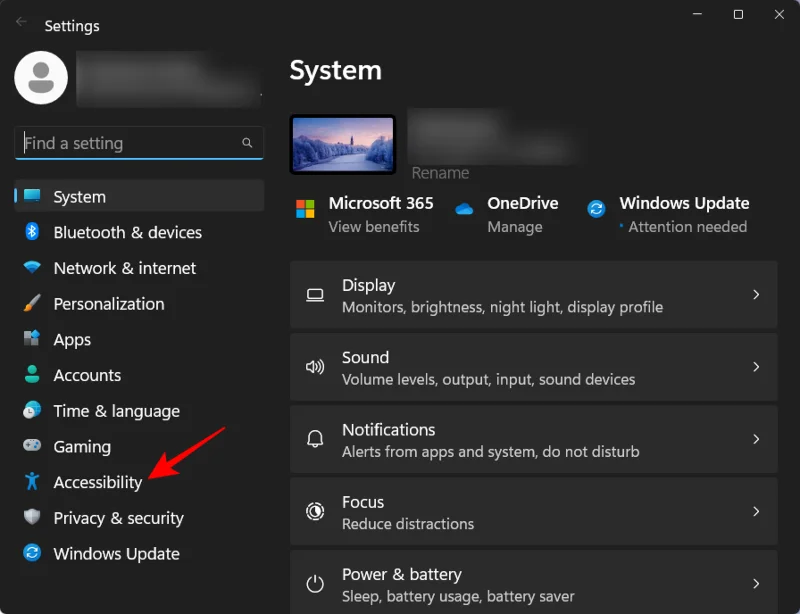Viewport: 800px width, 614px height.
Task: Select Time & language in the sidebar
Action: point(117,411)
